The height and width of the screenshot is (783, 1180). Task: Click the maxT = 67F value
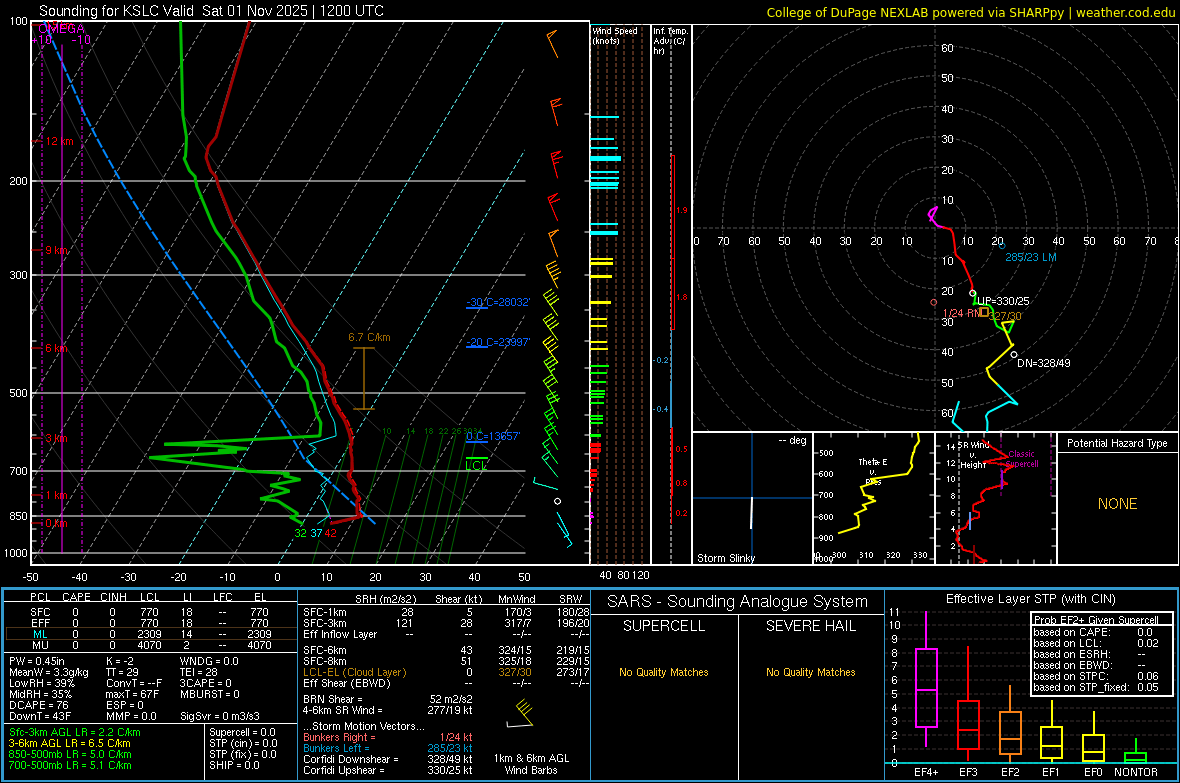point(132,694)
